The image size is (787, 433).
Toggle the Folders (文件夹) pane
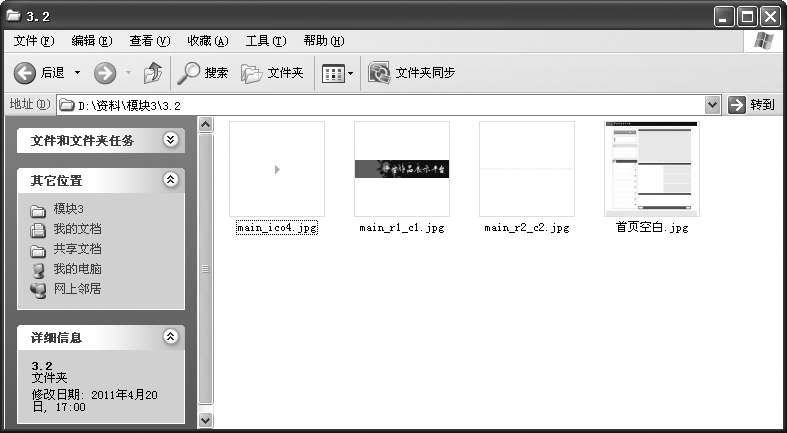point(273,73)
